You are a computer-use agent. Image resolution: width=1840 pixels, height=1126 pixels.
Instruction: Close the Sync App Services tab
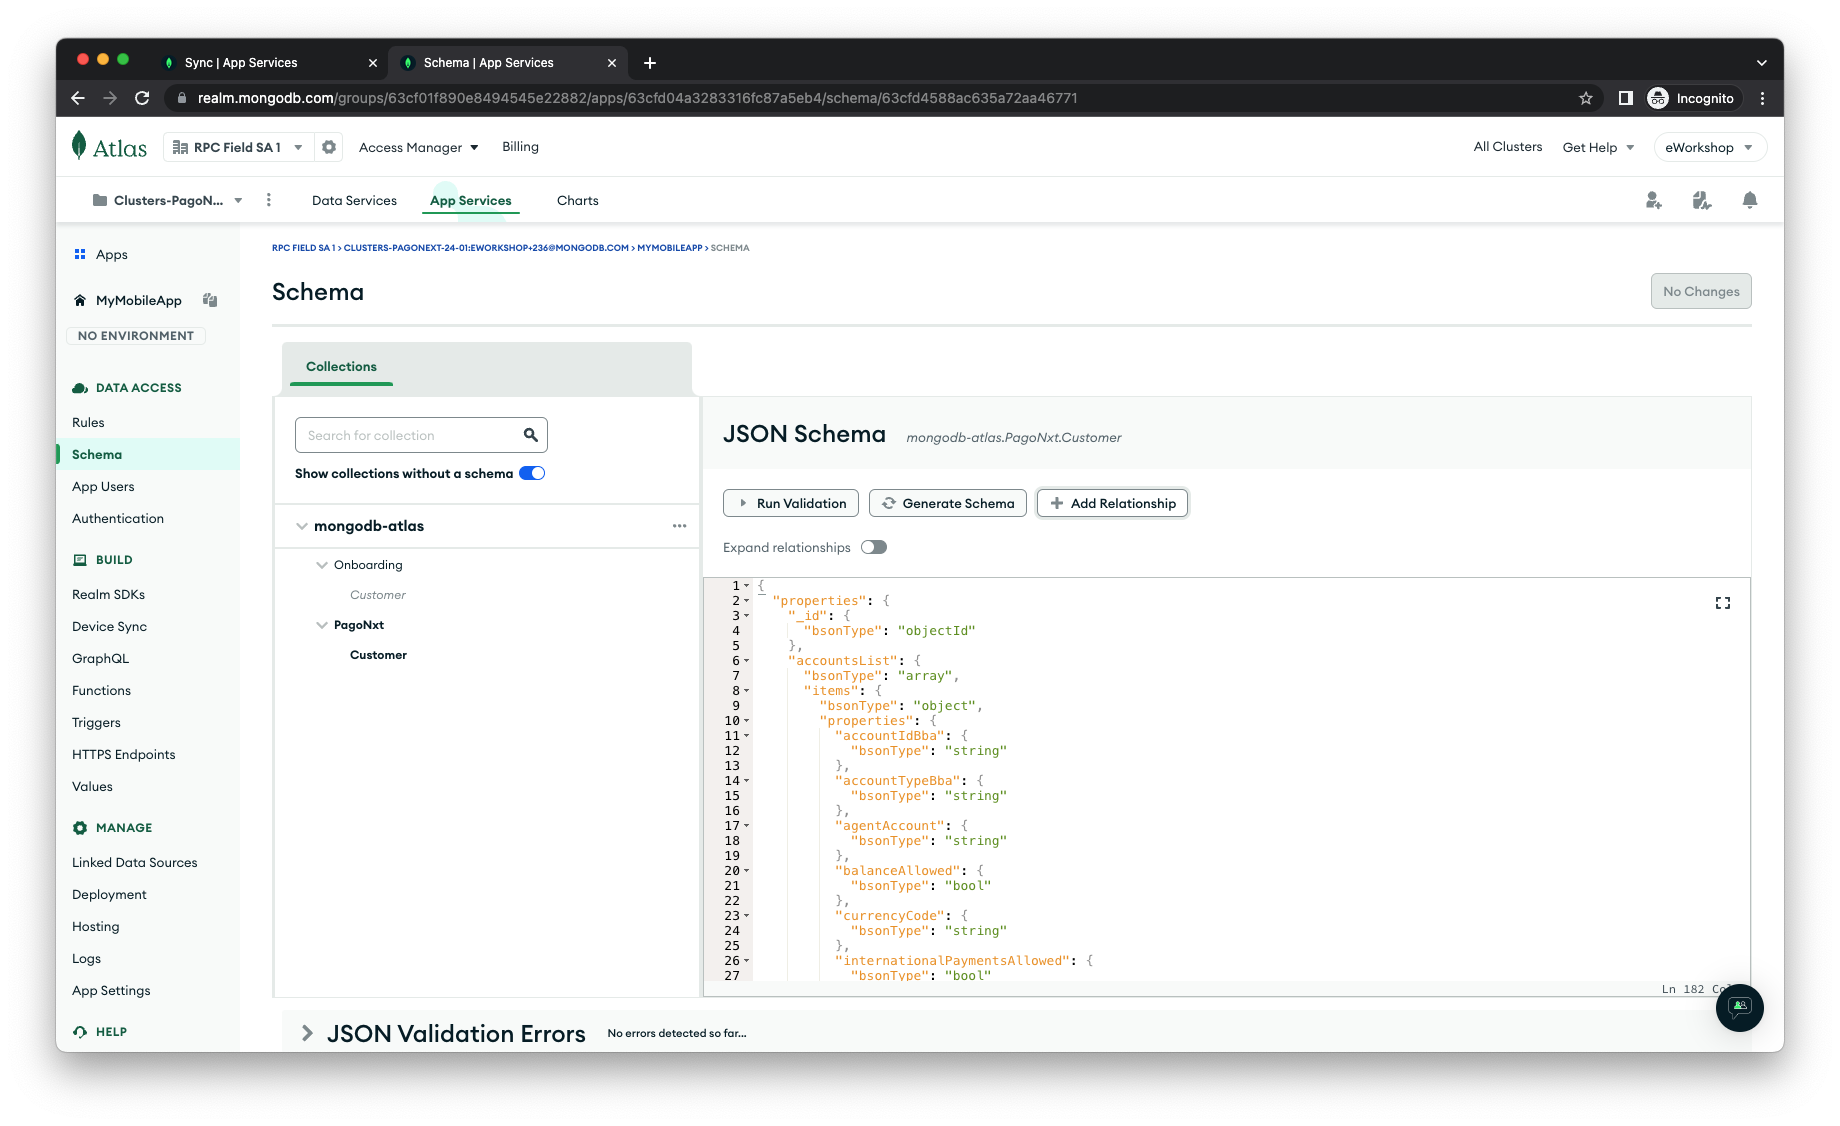tap(373, 63)
